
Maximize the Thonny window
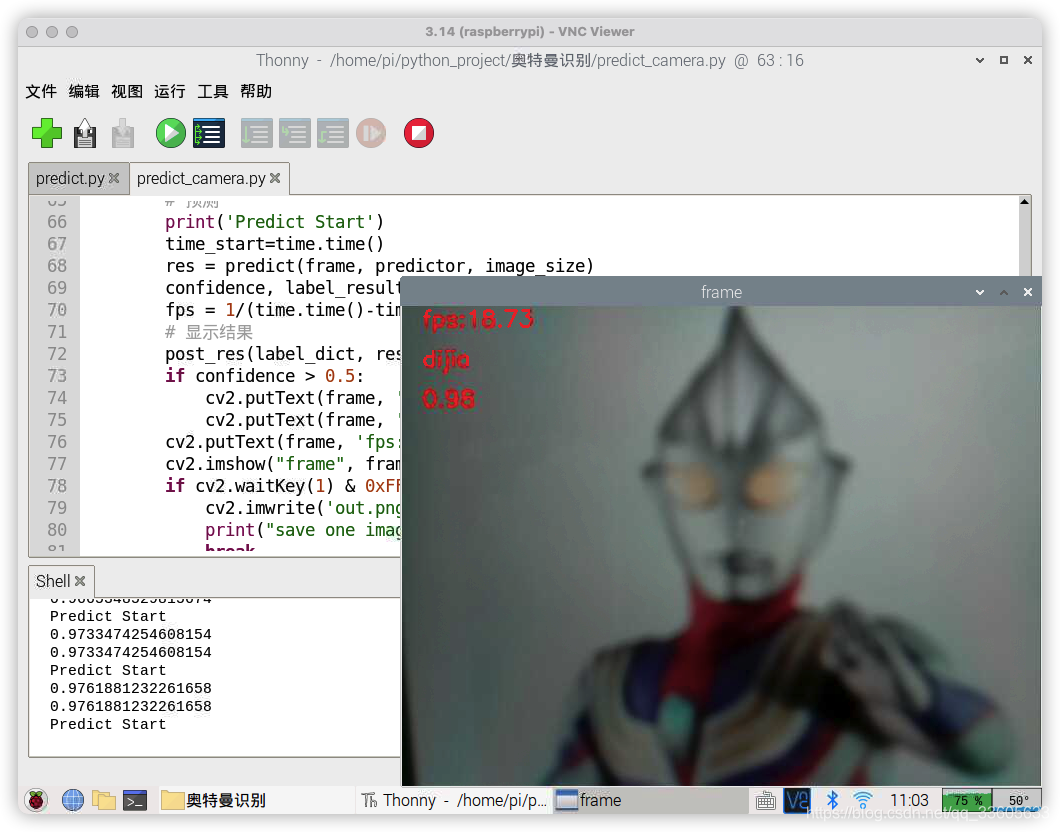tap(1004, 60)
